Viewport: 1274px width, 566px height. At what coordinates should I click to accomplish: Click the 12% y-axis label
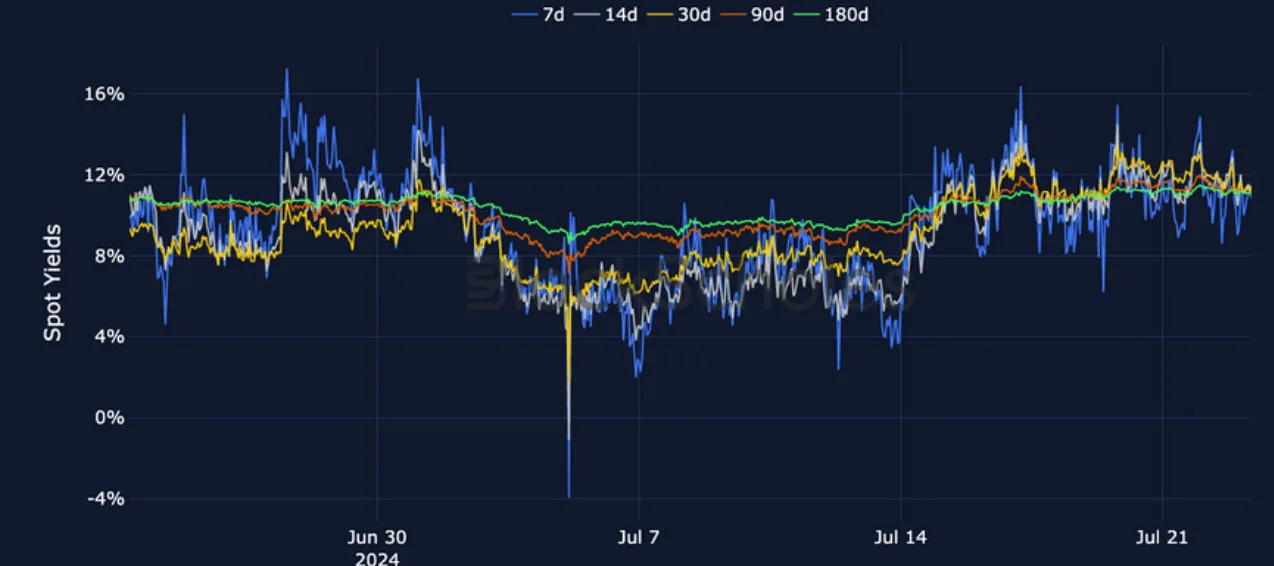coord(103,175)
